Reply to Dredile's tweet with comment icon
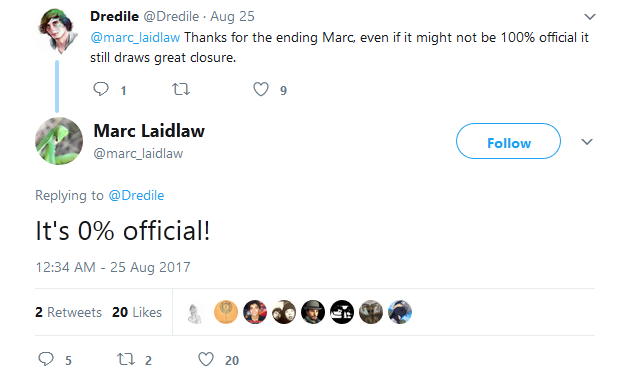Viewport: 626px width, 385px height. (101, 89)
